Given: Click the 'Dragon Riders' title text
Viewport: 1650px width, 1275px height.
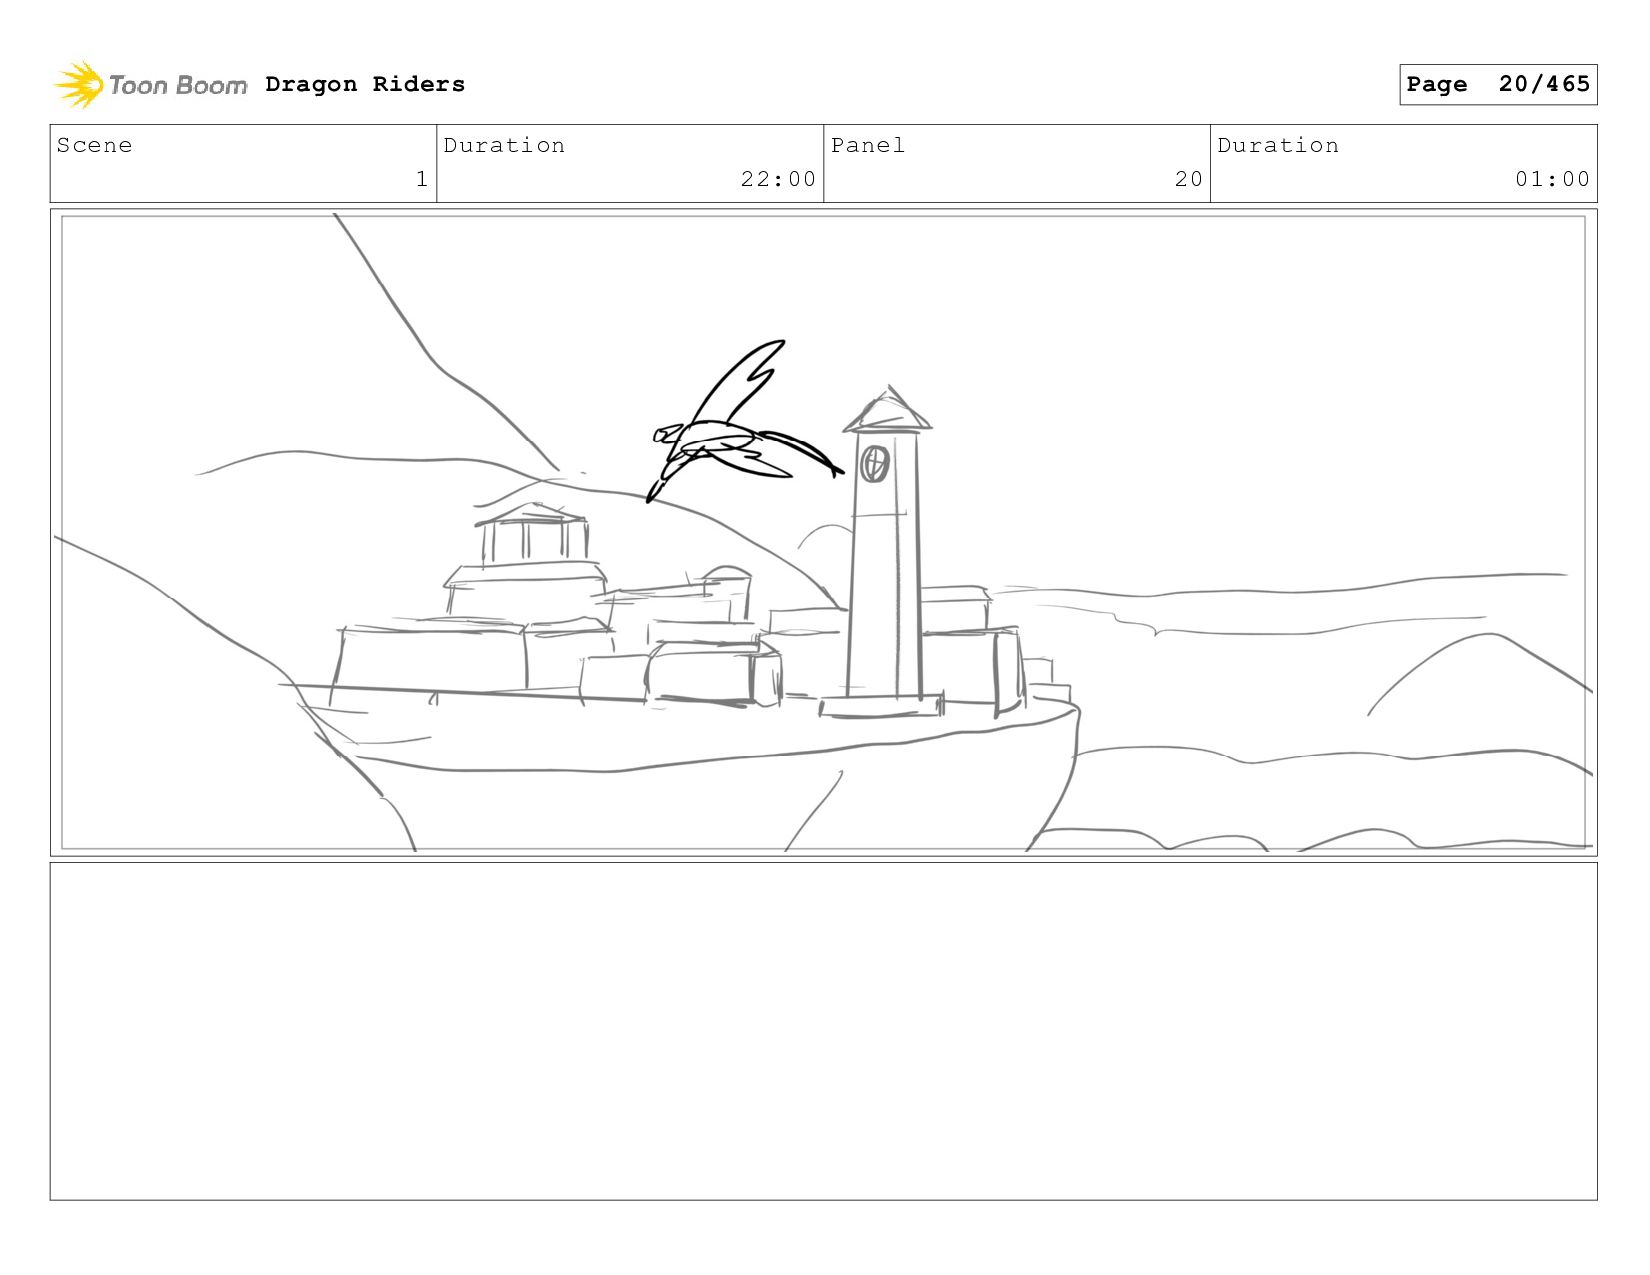Looking at the screenshot, I should tap(365, 84).
